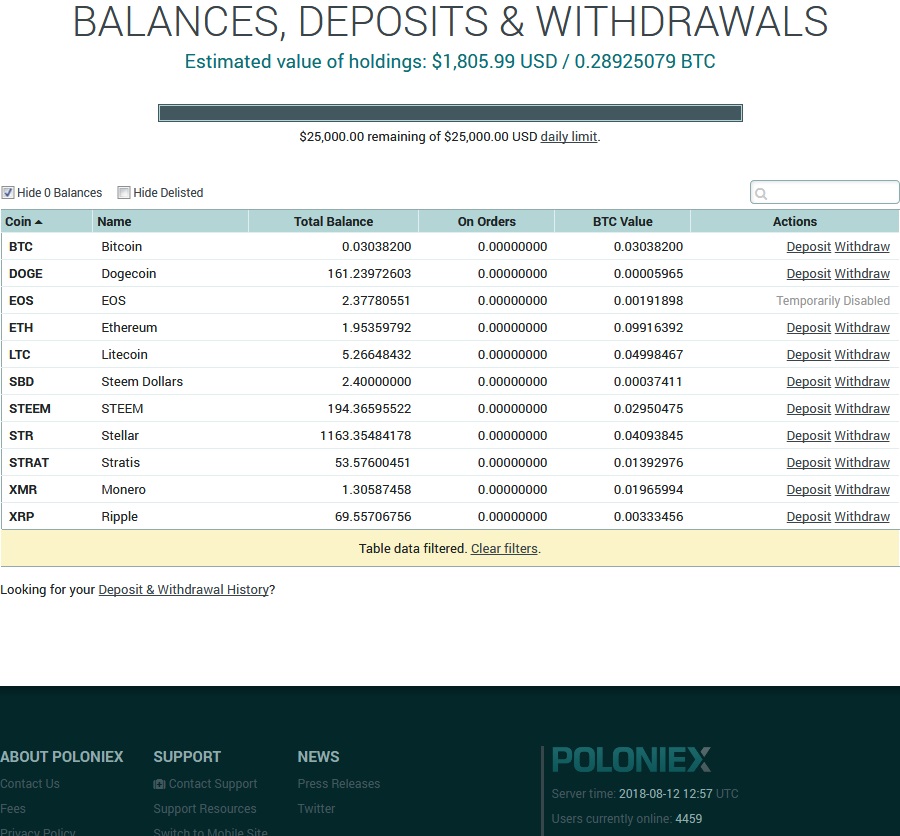900x836 pixels.
Task: Click Withdraw for Ethereum
Action: pyautogui.click(x=862, y=328)
